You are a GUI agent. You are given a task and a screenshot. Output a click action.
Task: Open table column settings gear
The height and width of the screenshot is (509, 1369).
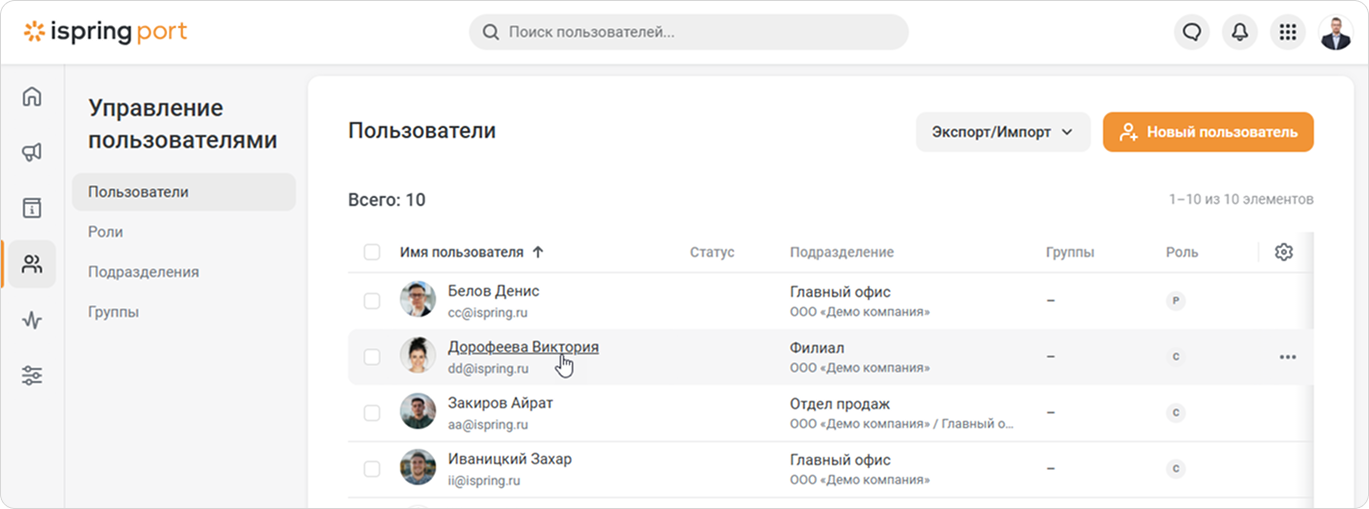click(1284, 252)
